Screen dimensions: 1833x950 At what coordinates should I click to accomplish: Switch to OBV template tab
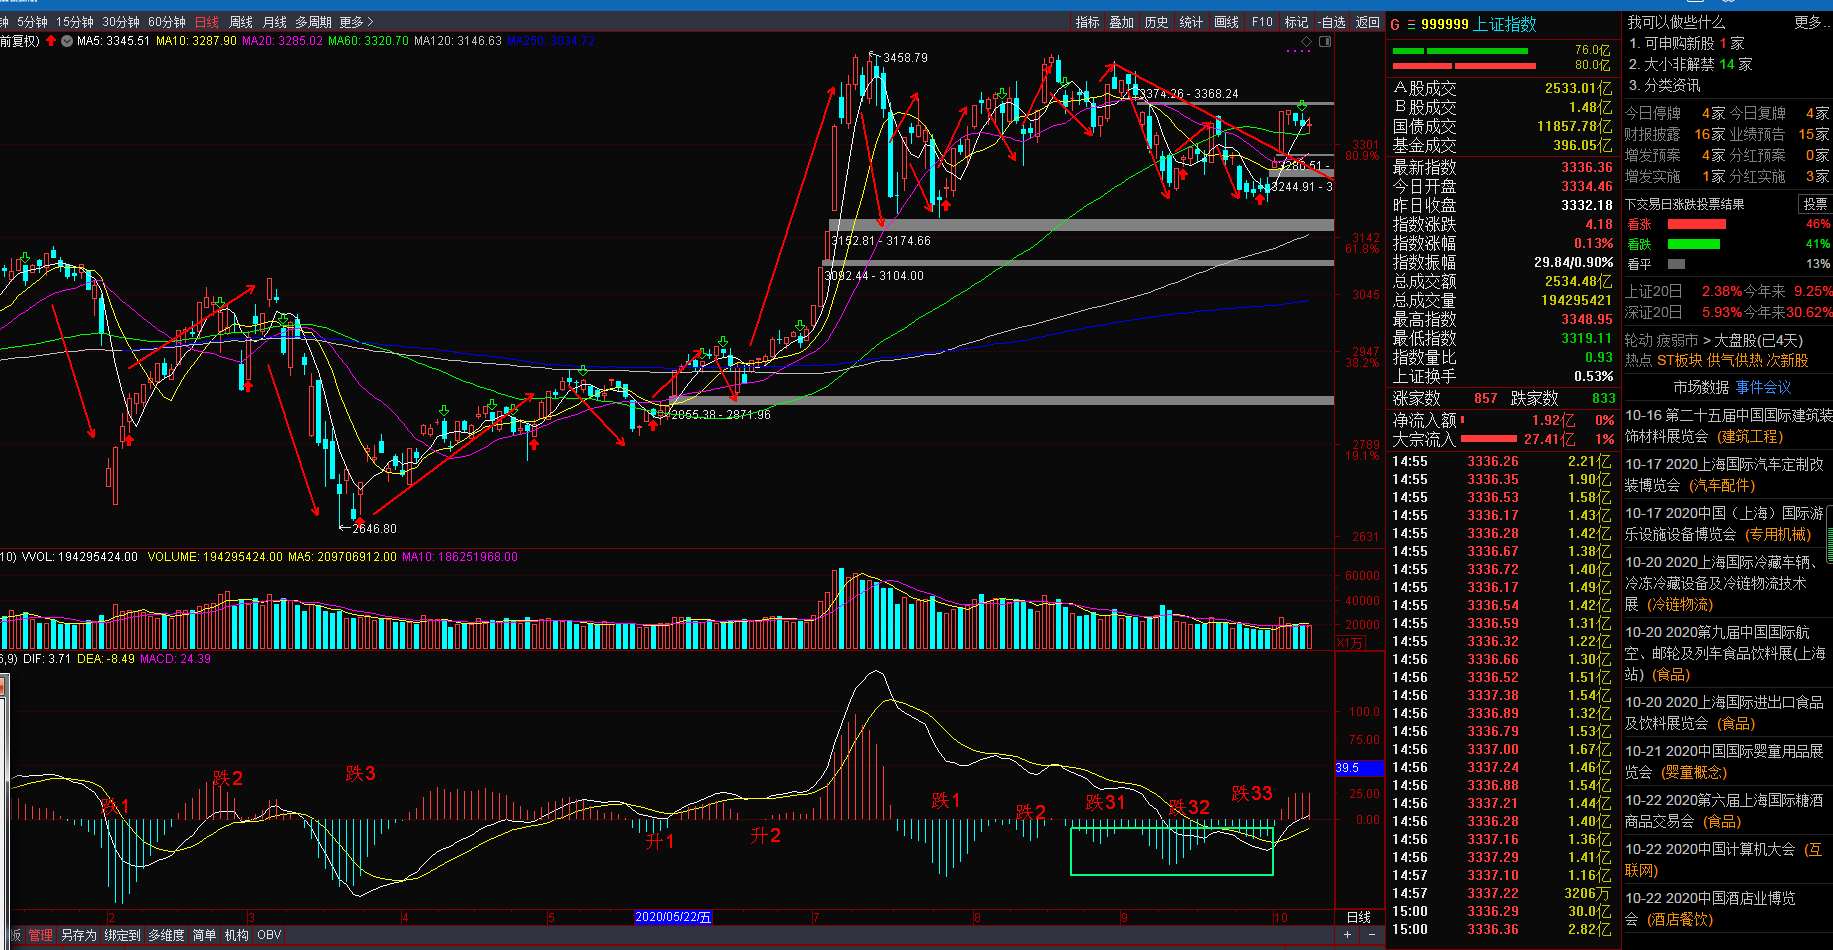(269, 935)
